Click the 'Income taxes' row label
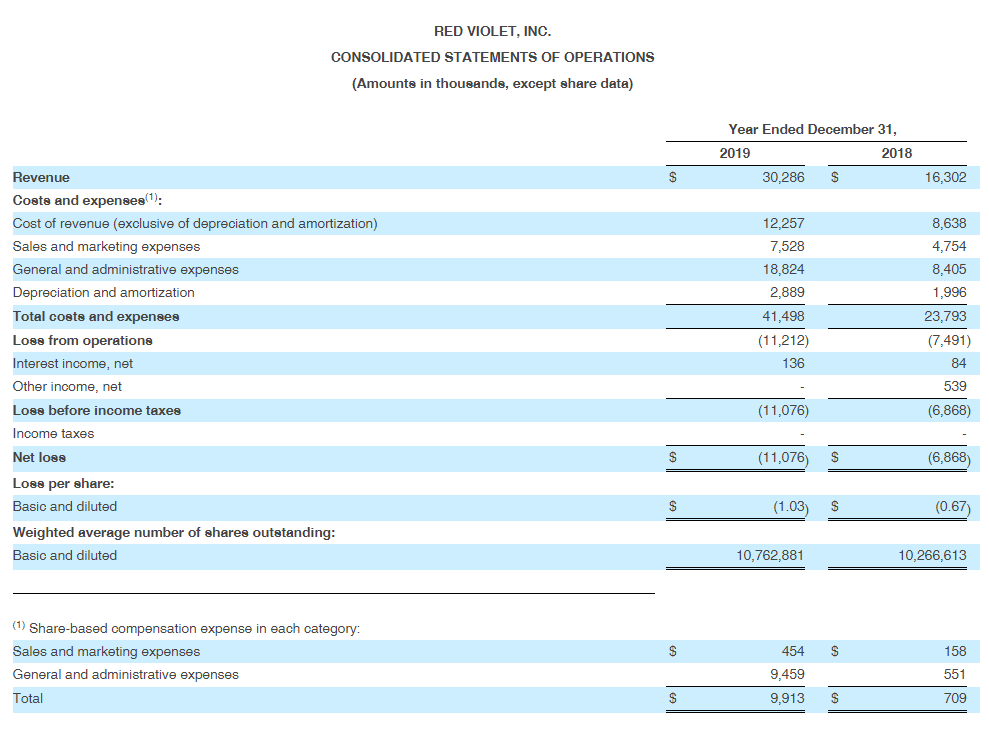Image resolution: width=989 pixels, height=731 pixels. pos(53,434)
